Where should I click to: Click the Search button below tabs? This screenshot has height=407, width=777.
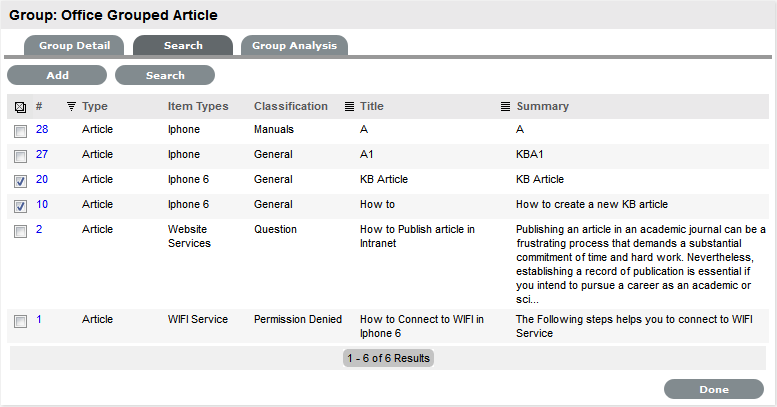(x=165, y=75)
